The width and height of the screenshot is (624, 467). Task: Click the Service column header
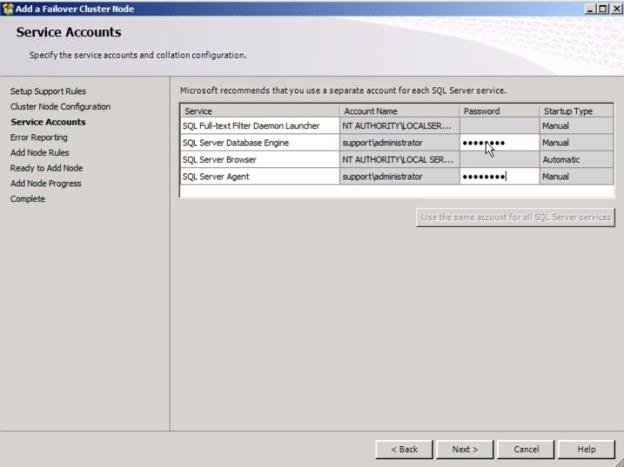[259, 111]
